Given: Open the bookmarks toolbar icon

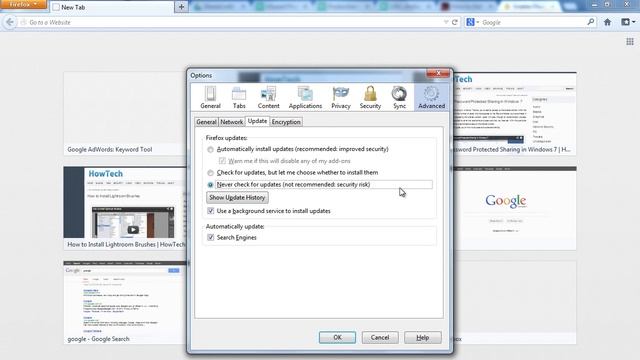Looking at the screenshot, I should (x=625, y=22).
